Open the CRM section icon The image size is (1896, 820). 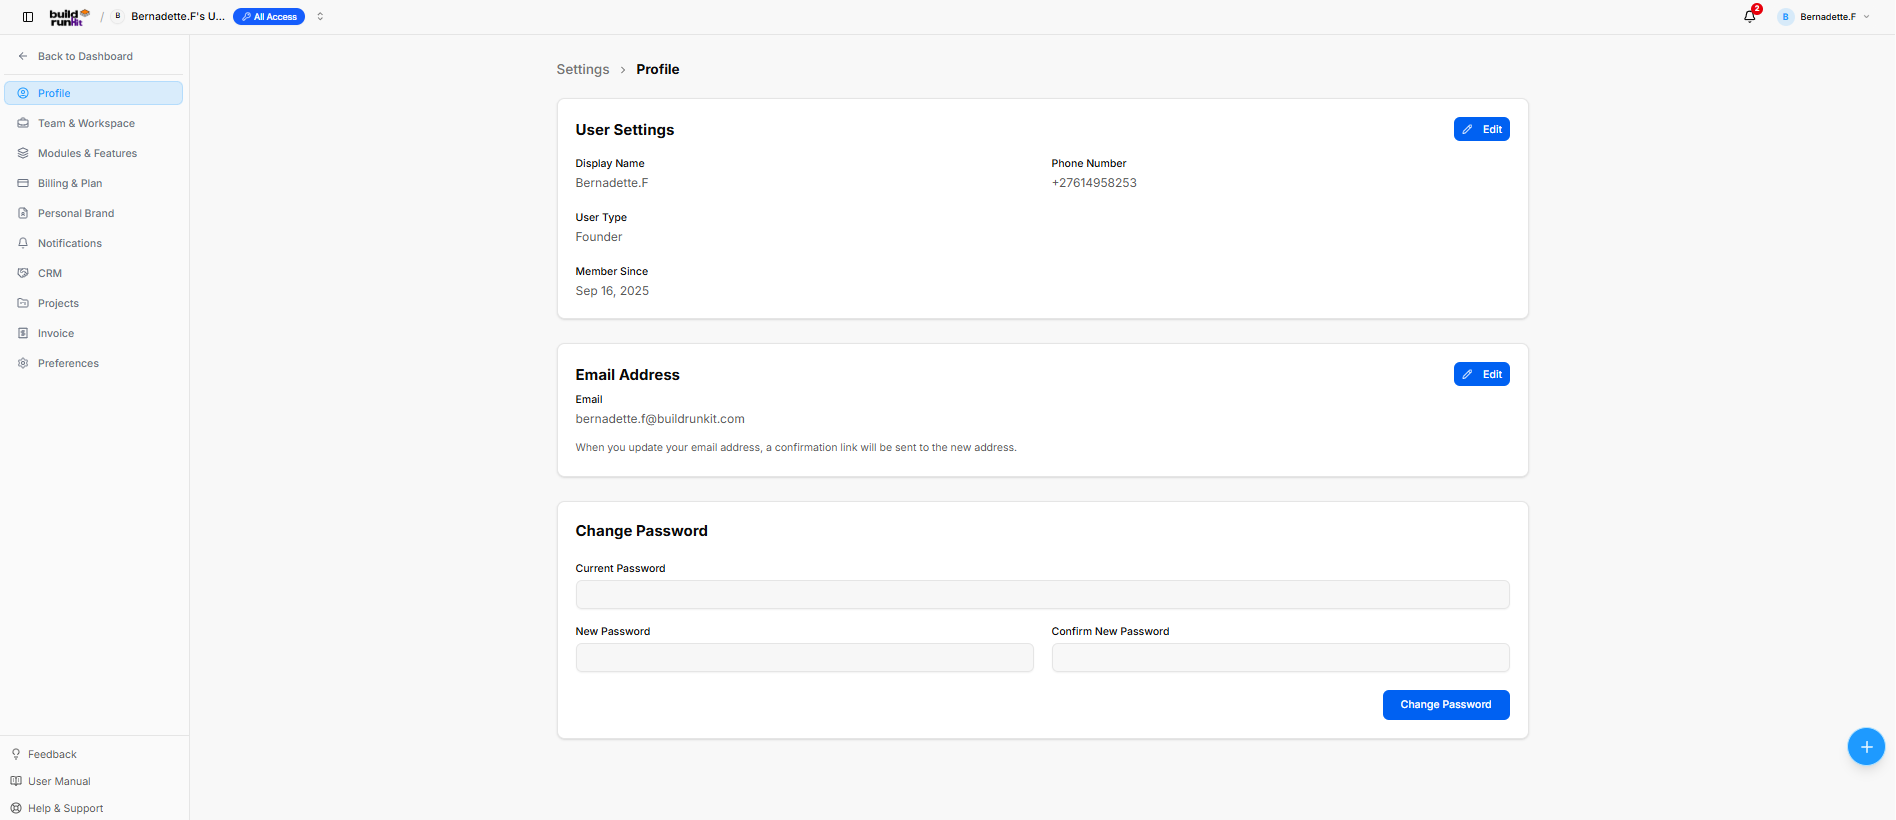pyautogui.click(x=23, y=273)
